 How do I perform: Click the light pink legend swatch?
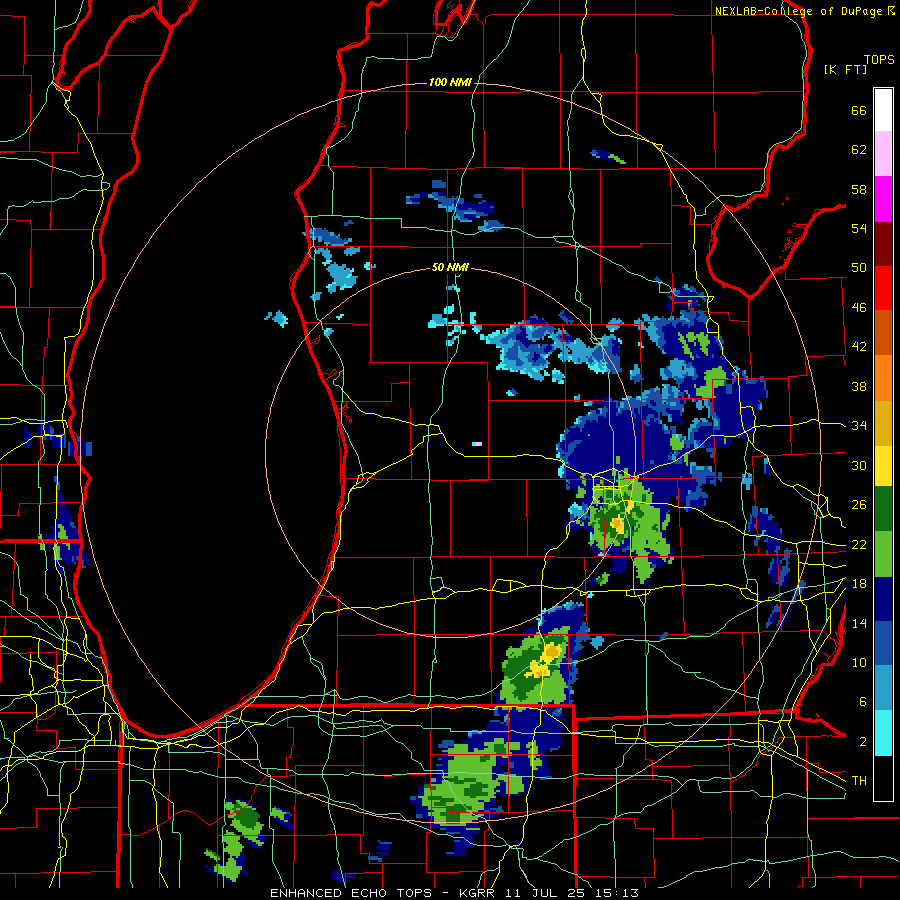[883, 154]
